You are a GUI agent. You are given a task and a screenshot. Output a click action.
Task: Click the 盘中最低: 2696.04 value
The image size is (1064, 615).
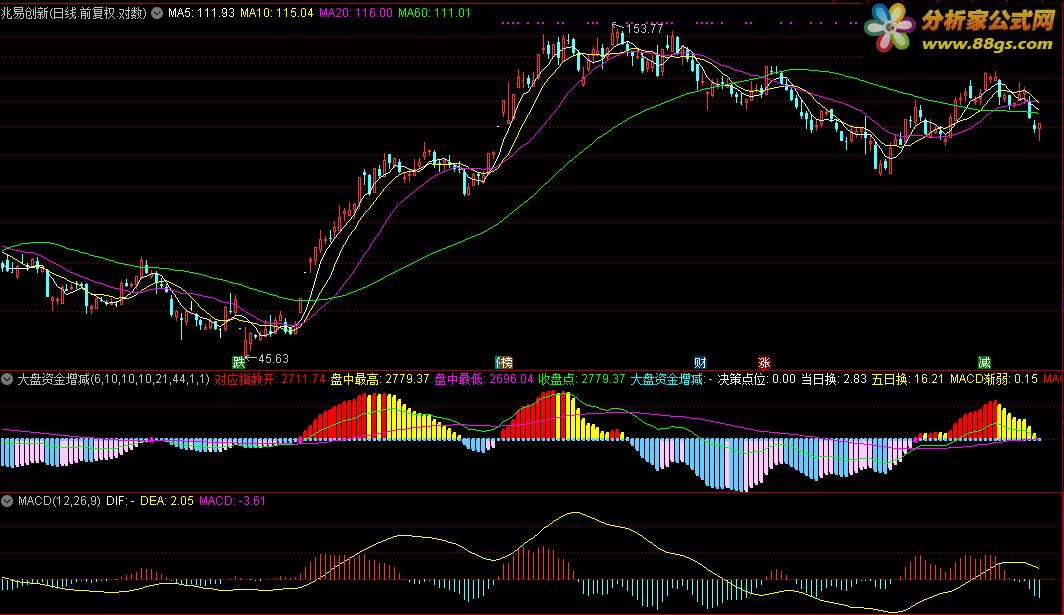click(484, 379)
